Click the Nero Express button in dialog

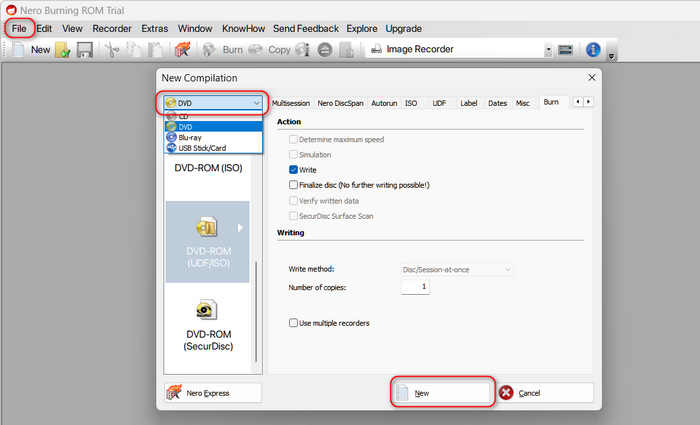[x=212, y=393]
